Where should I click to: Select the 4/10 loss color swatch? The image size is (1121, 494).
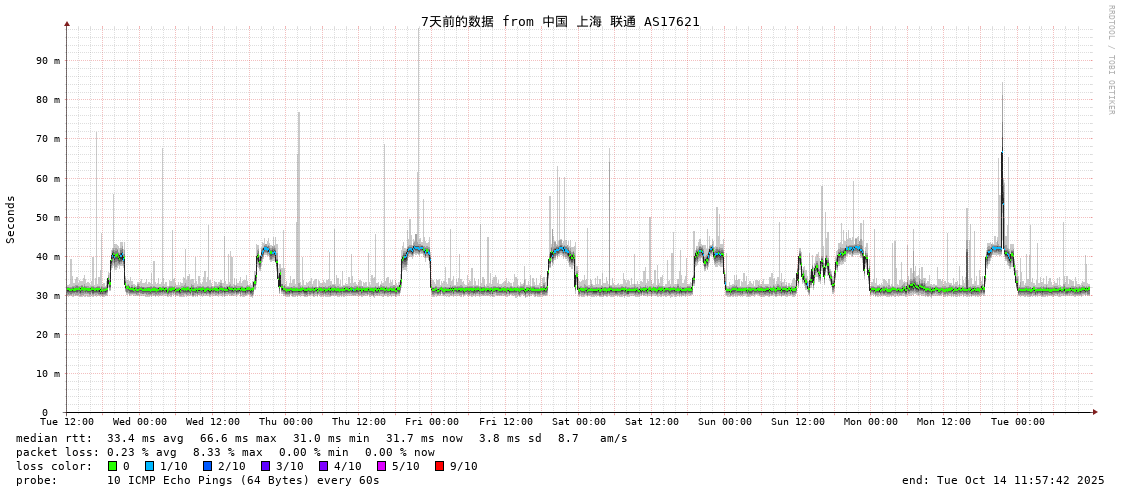[323, 466]
